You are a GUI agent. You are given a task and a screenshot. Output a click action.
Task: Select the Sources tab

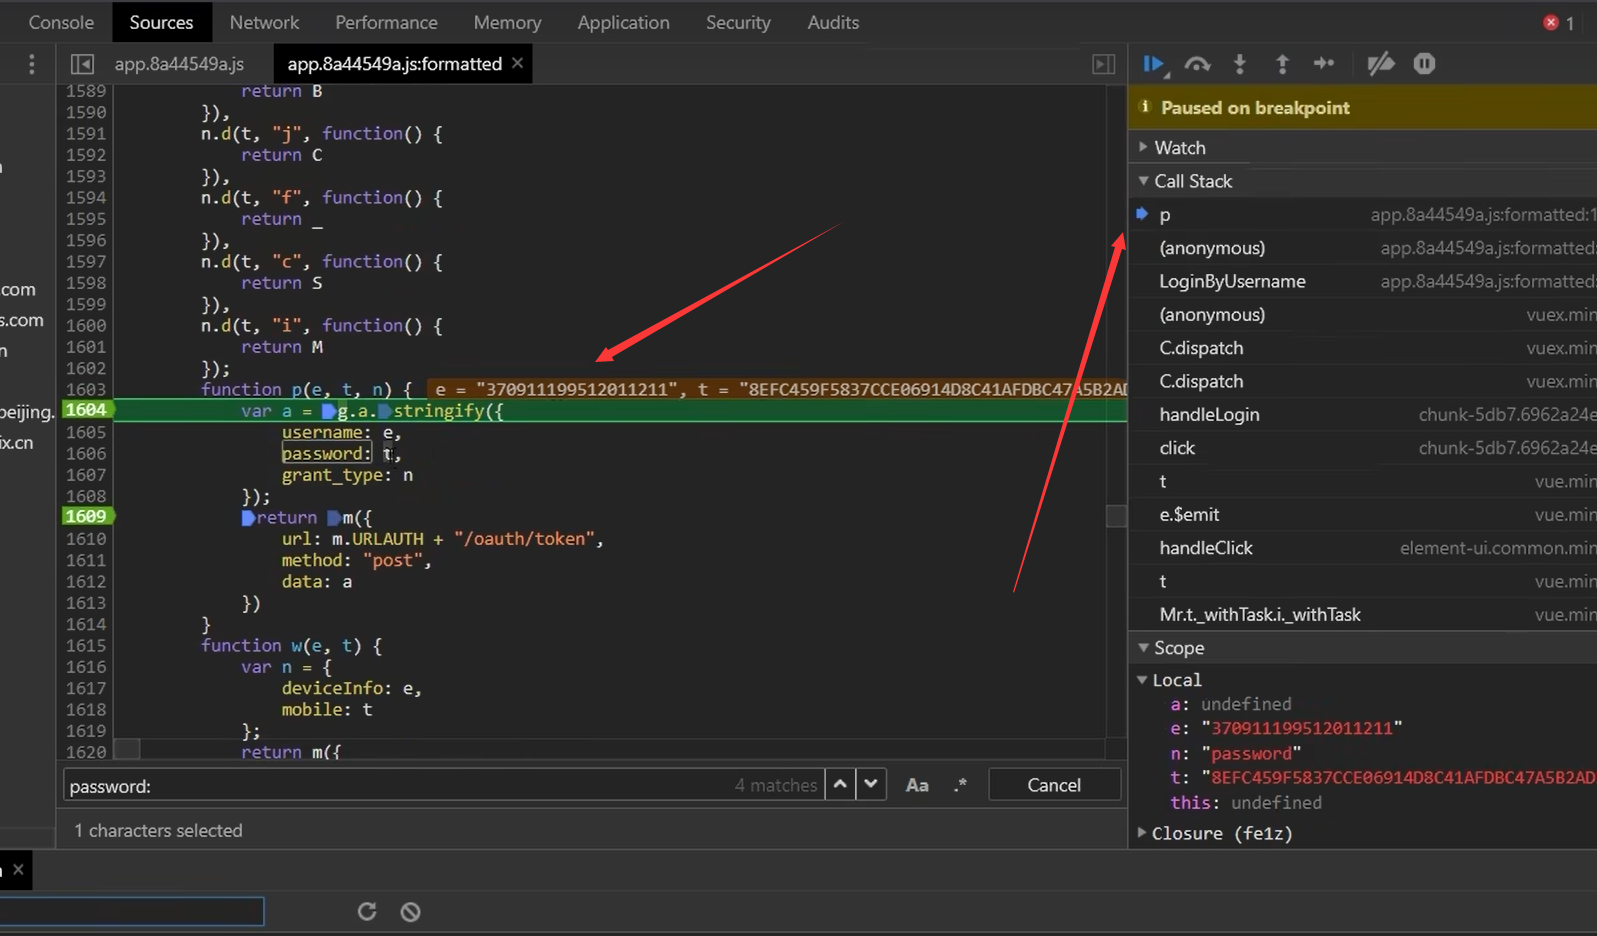point(161,22)
